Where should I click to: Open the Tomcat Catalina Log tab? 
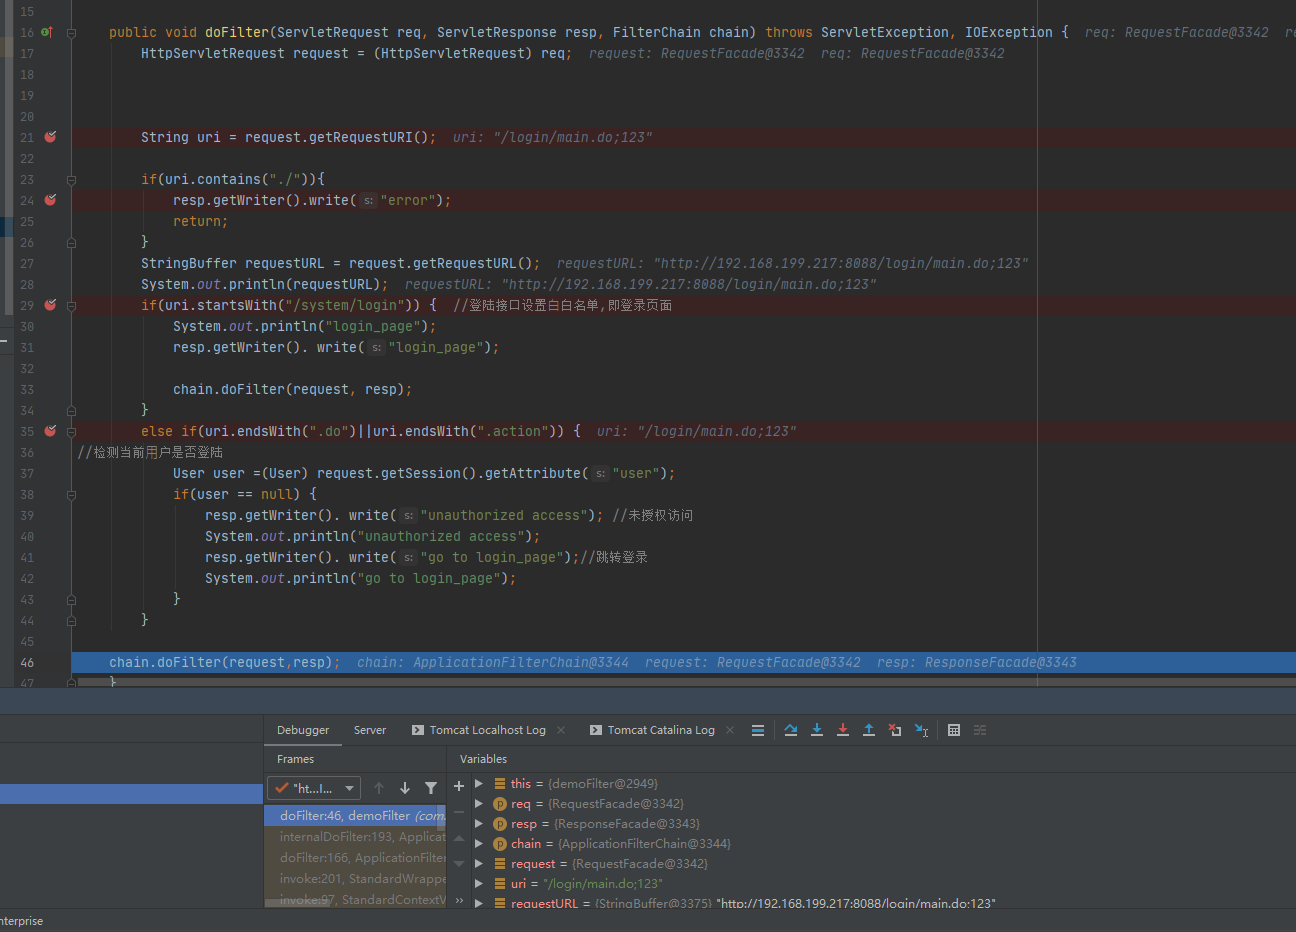(x=660, y=730)
